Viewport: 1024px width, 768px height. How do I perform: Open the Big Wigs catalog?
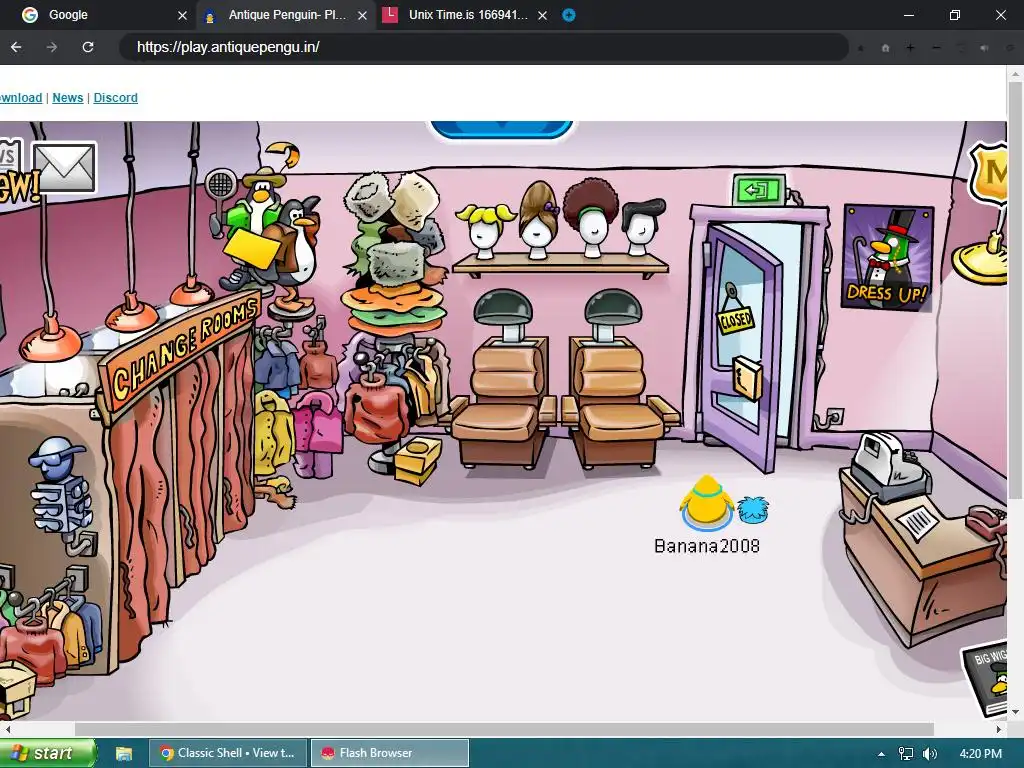[986, 679]
